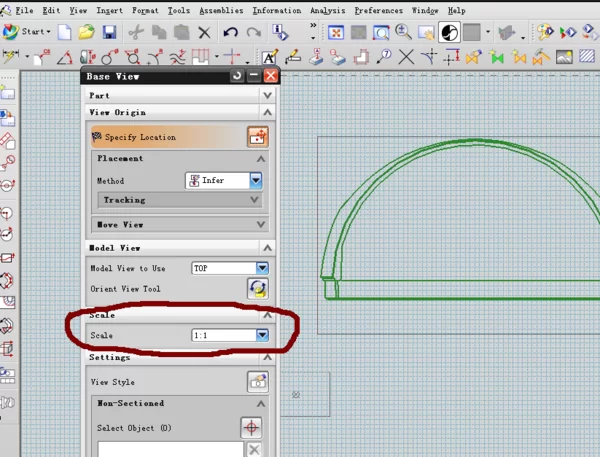Click the text annotation A icon

click(x=269, y=57)
